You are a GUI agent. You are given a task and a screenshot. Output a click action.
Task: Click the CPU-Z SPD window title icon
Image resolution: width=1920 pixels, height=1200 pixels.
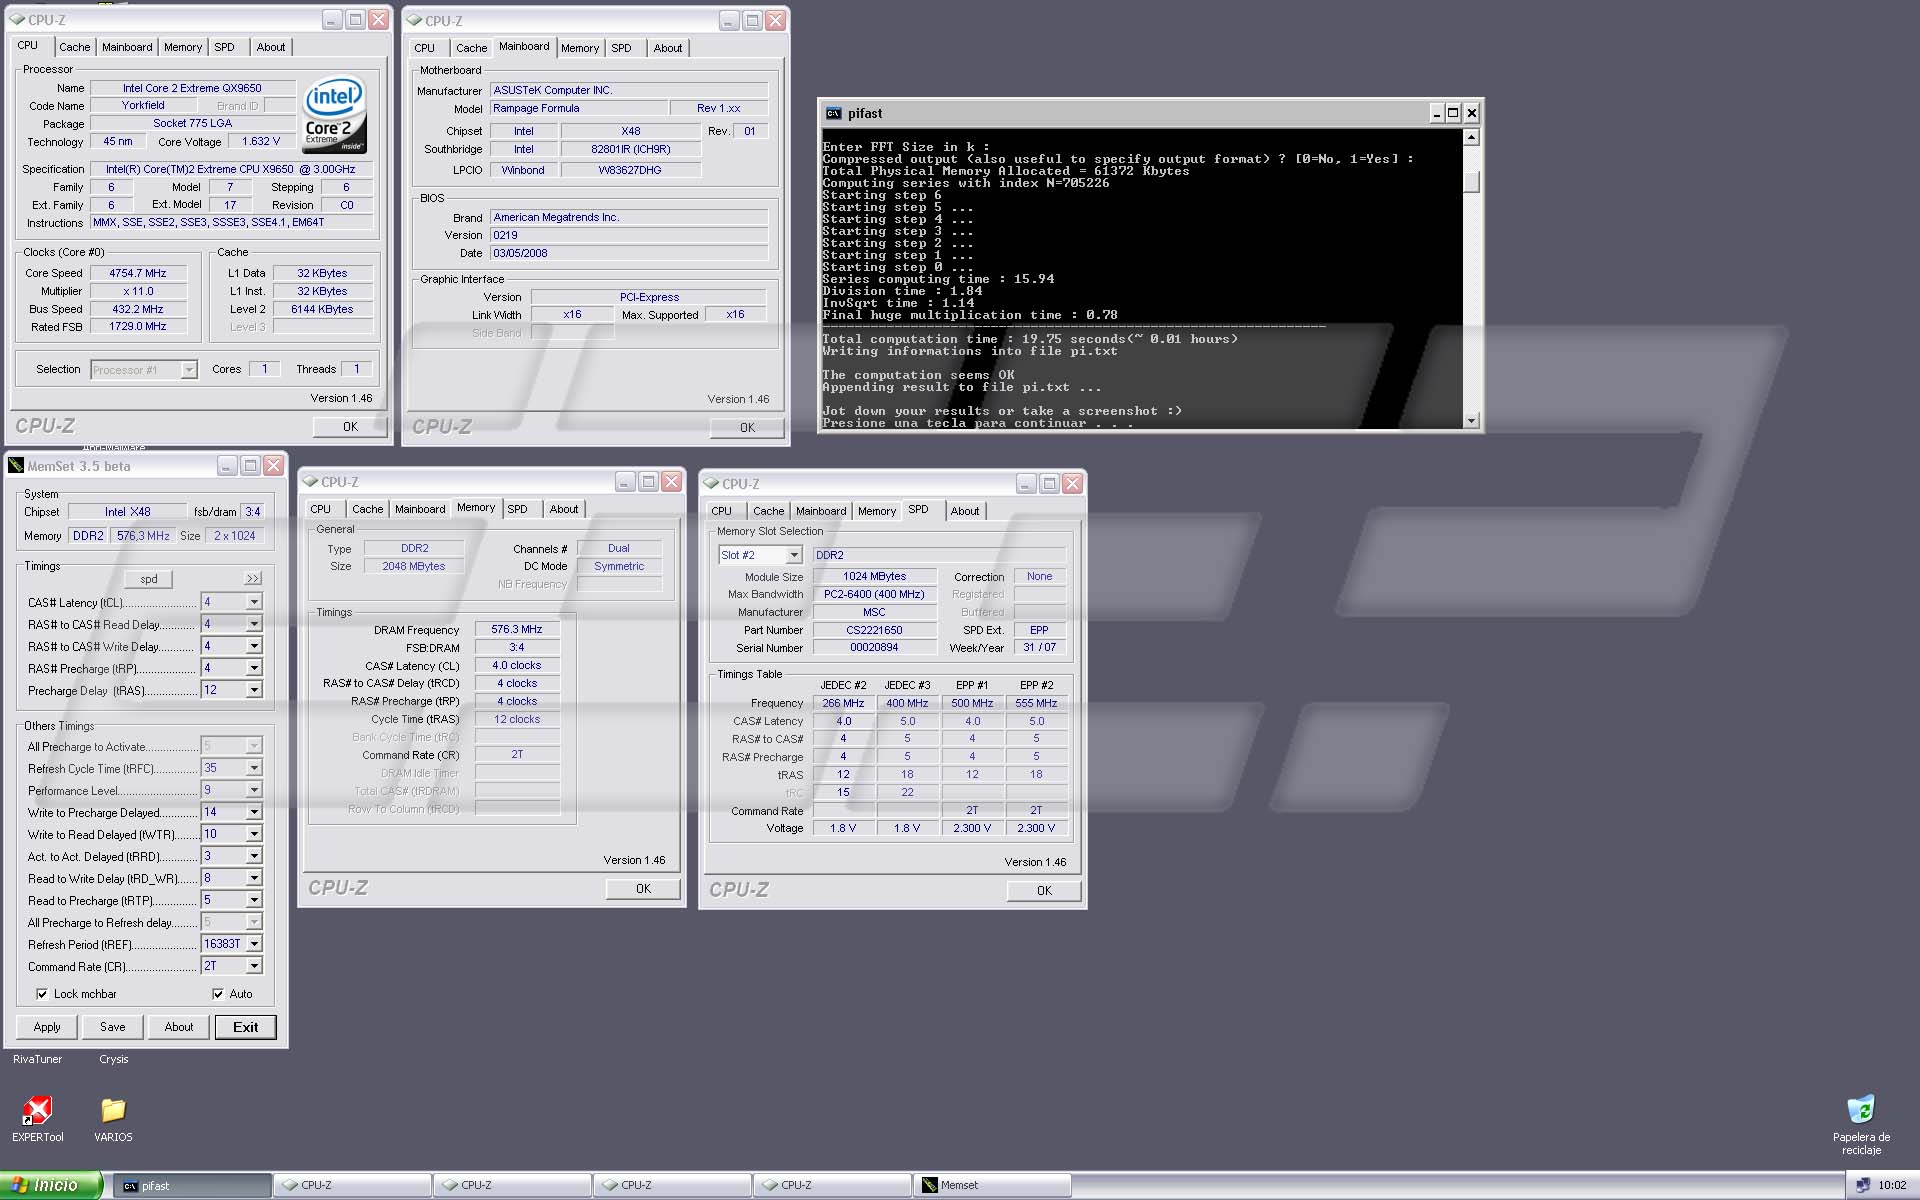click(712, 483)
